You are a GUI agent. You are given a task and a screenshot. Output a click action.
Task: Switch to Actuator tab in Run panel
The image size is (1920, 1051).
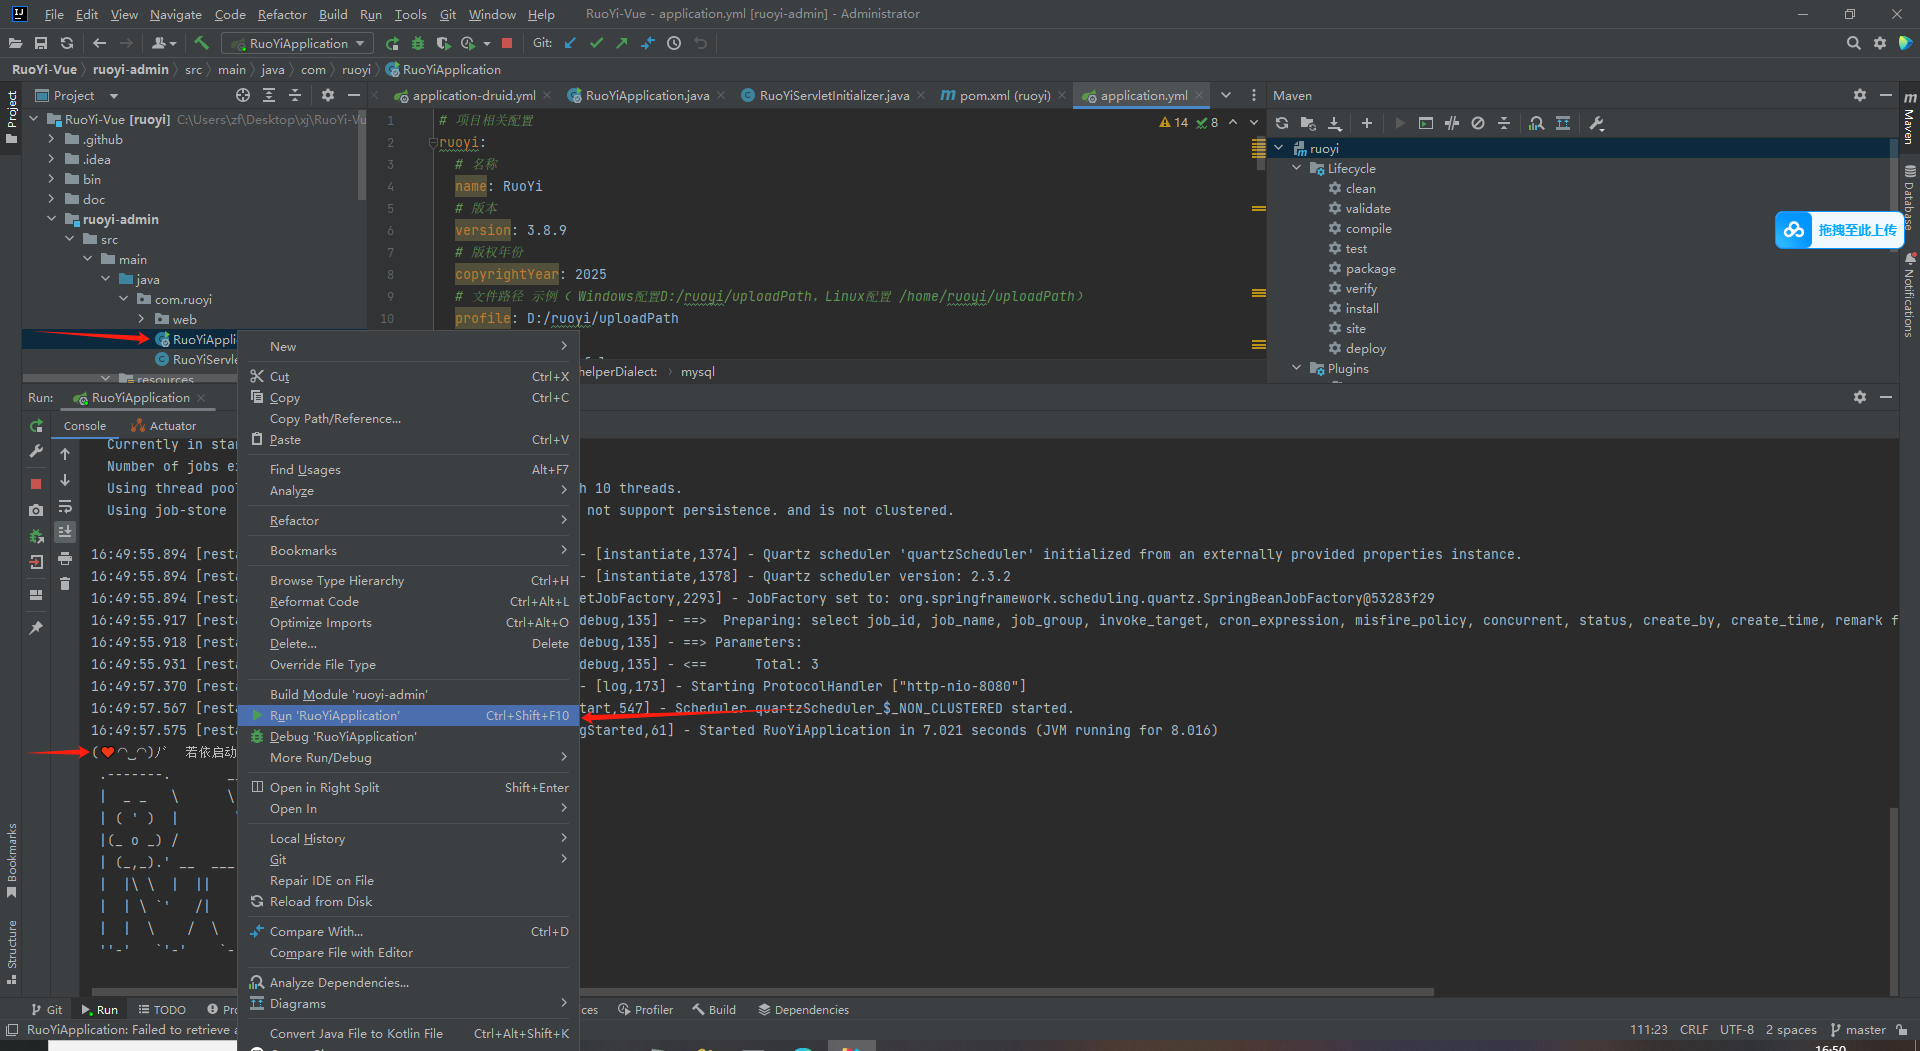(163, 425)
